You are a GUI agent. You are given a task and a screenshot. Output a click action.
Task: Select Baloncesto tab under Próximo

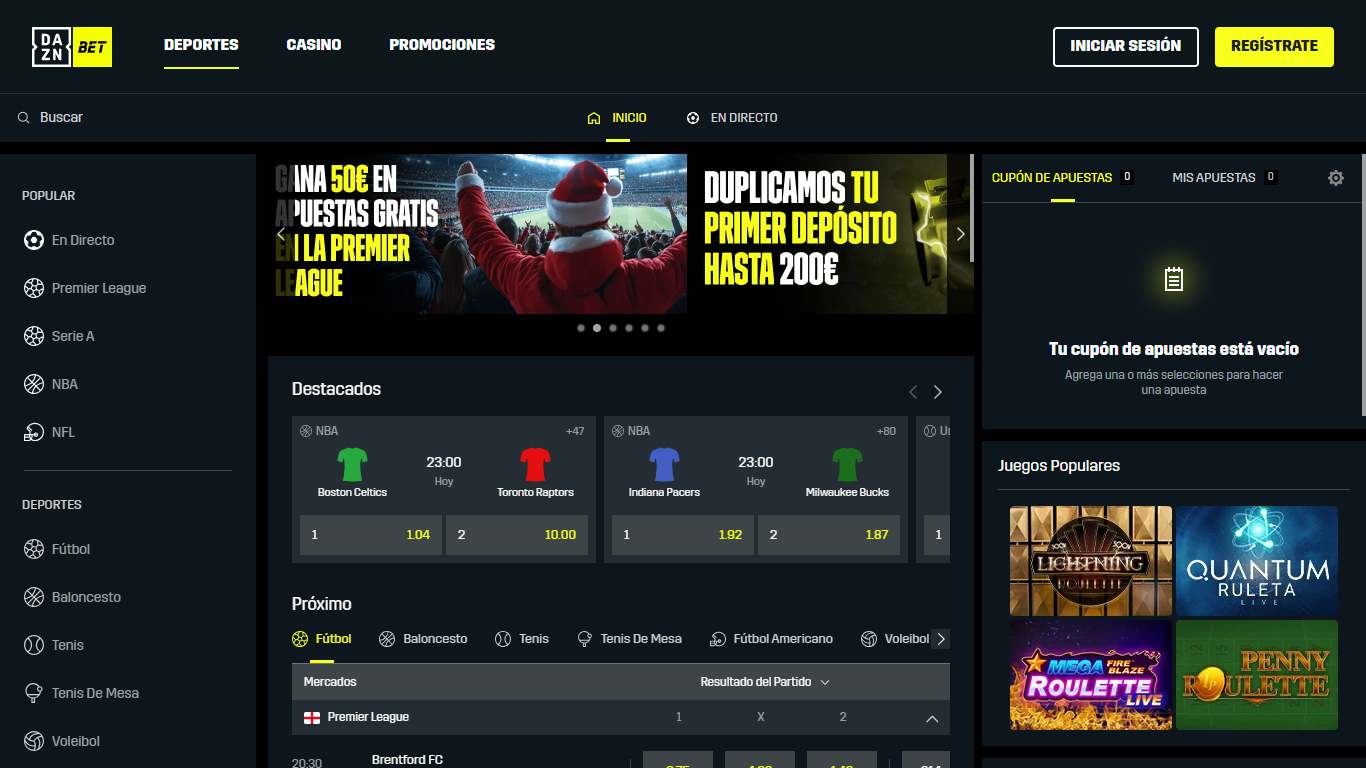(423, 638)
